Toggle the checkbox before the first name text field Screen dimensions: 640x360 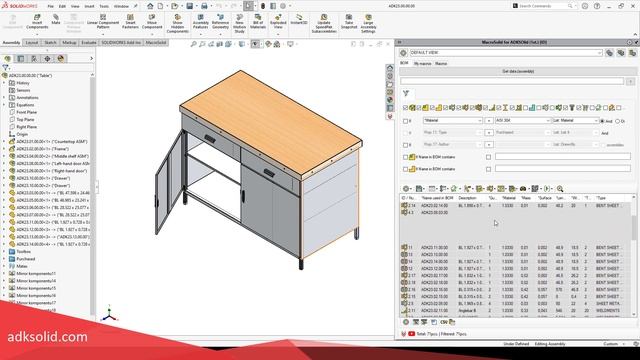tap(489, 157)
